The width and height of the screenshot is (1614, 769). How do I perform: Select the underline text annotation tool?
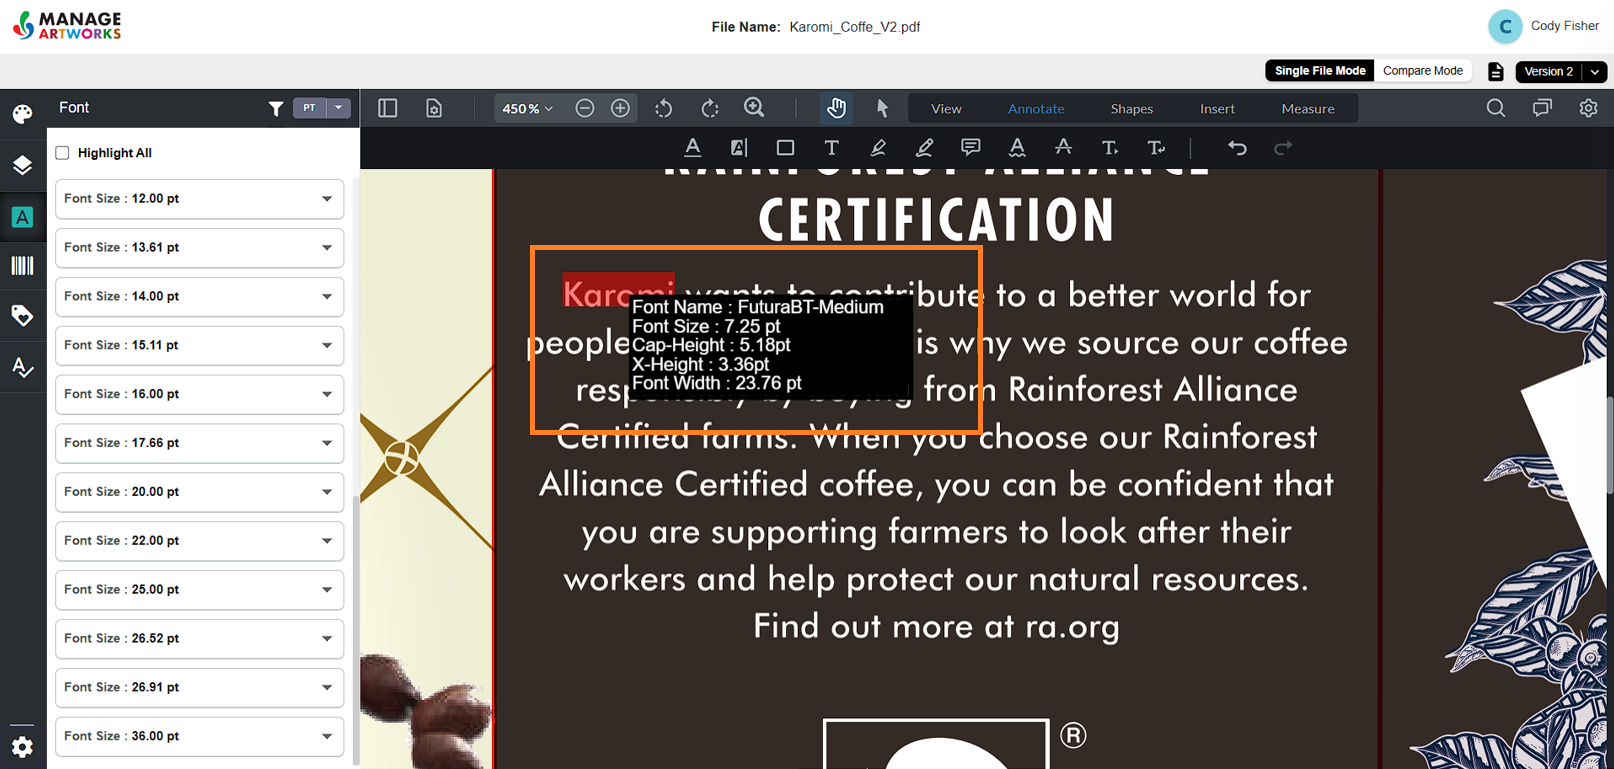pos(692,148)
